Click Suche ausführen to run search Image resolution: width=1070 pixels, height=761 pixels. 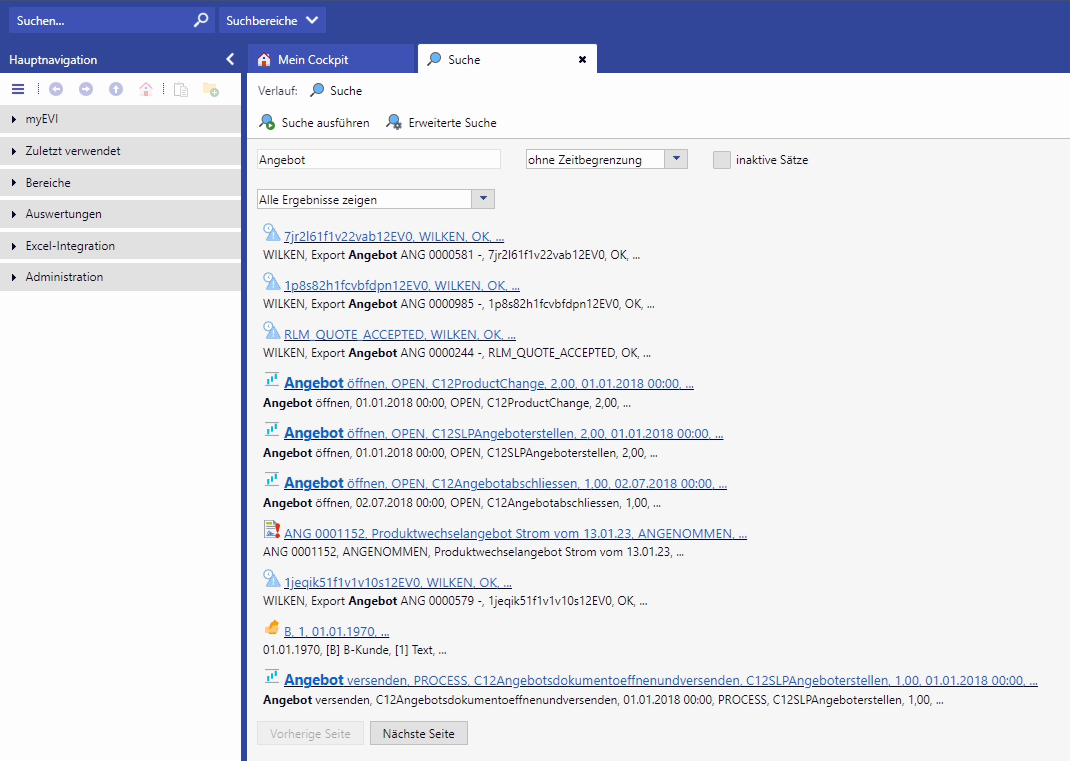(314, 123)
